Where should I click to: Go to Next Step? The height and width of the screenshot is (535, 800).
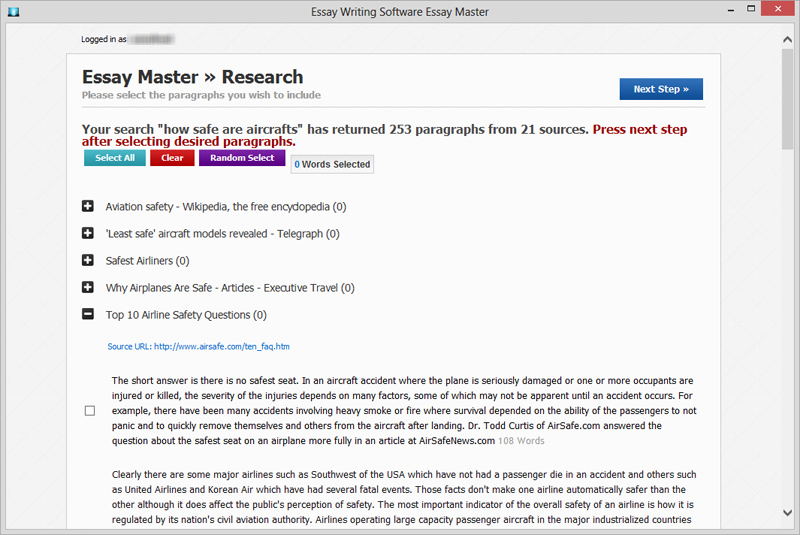[x=661, y=89]
